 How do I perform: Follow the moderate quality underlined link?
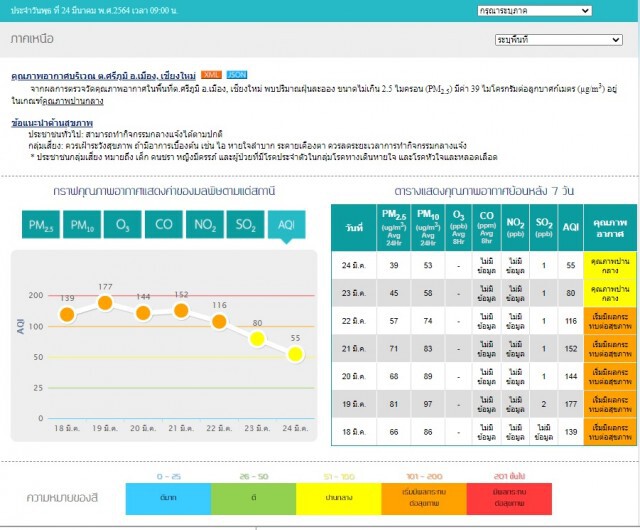pos(73,101)
